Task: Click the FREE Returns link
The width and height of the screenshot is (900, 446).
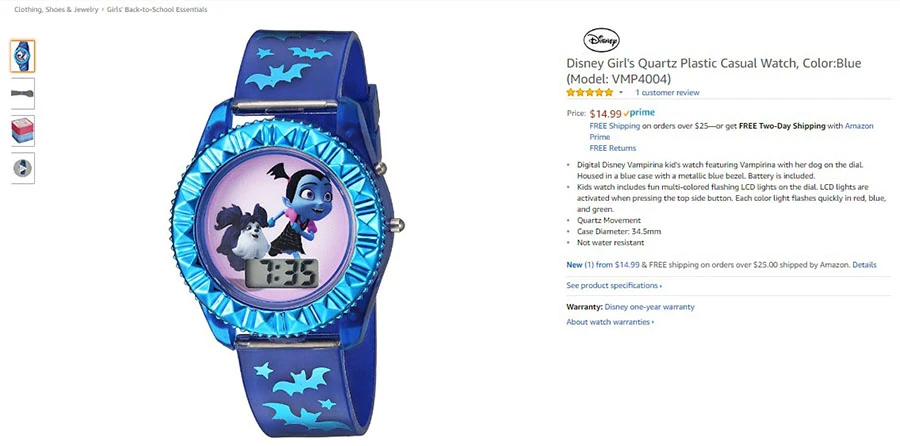Action: (612, 148)
